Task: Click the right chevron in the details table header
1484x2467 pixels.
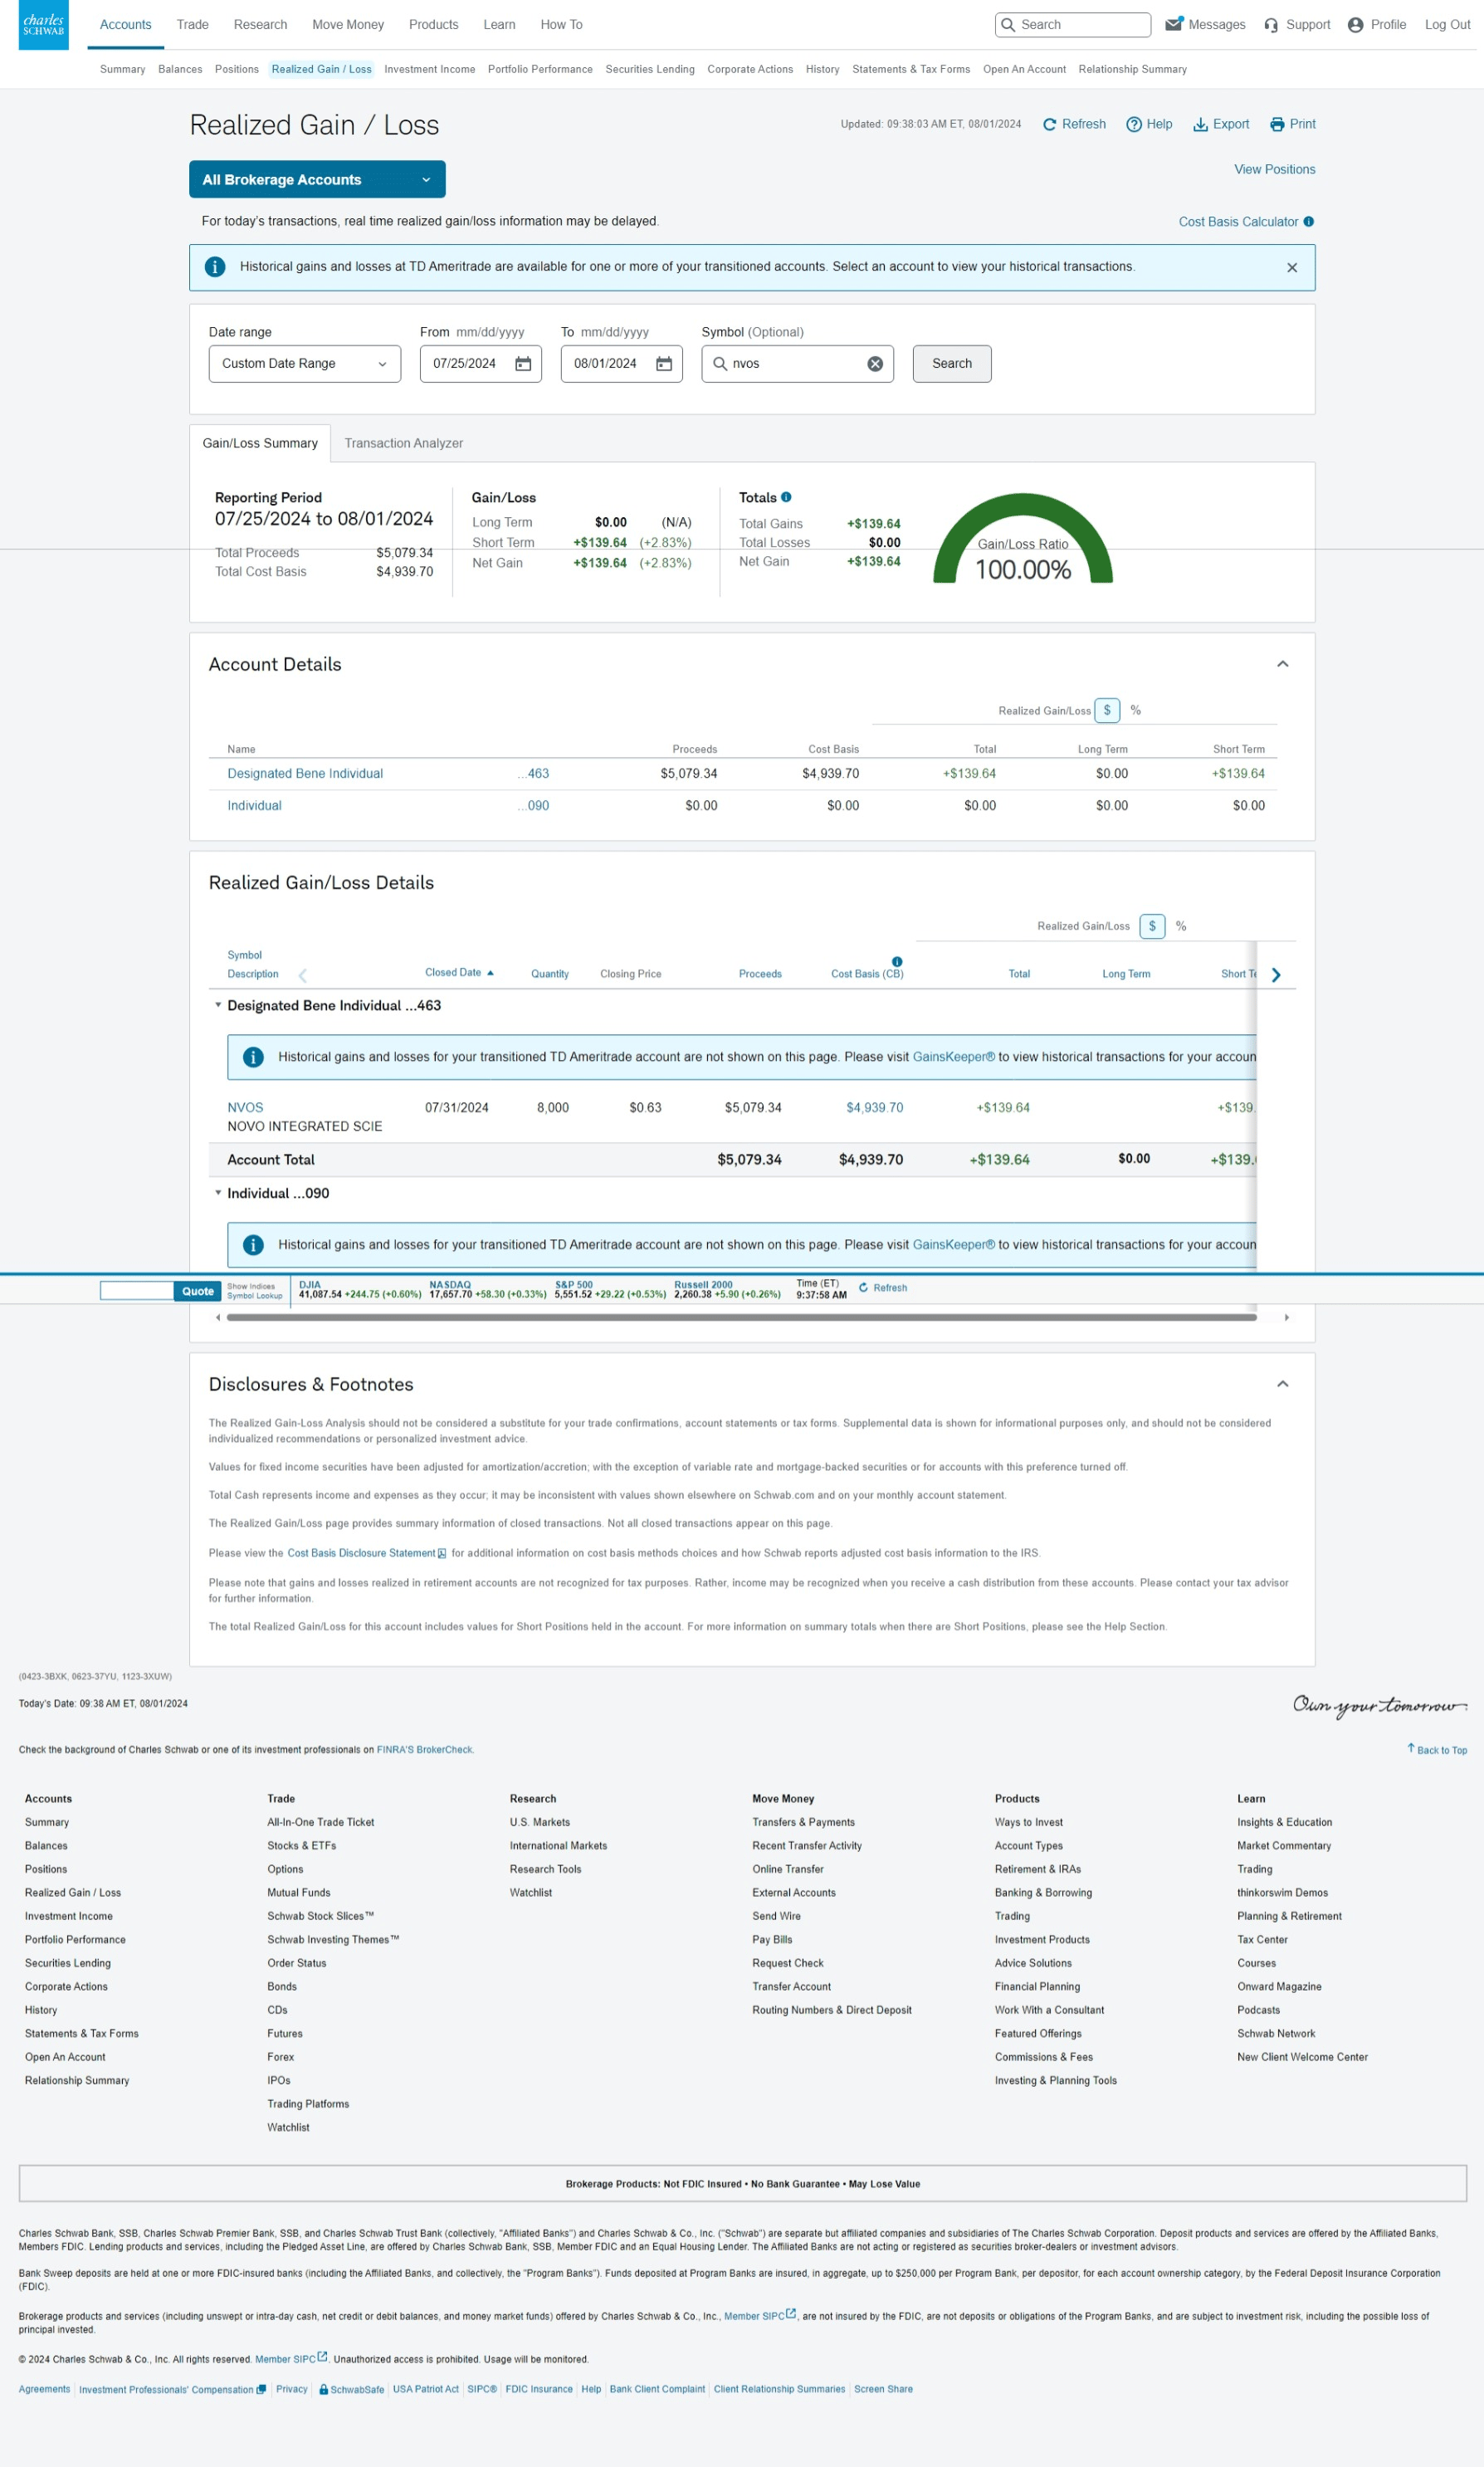Action: [x=1276, y=975]
